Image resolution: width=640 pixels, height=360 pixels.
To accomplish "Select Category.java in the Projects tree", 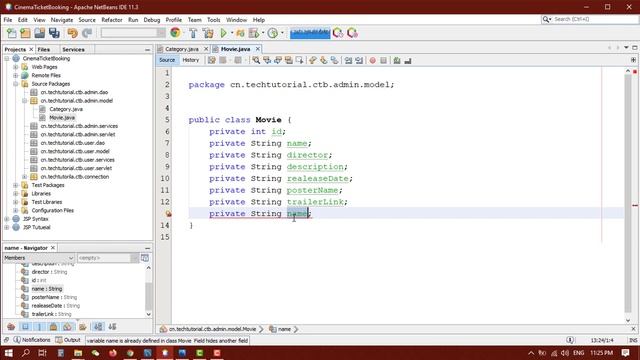I will (x=66, y=109).
